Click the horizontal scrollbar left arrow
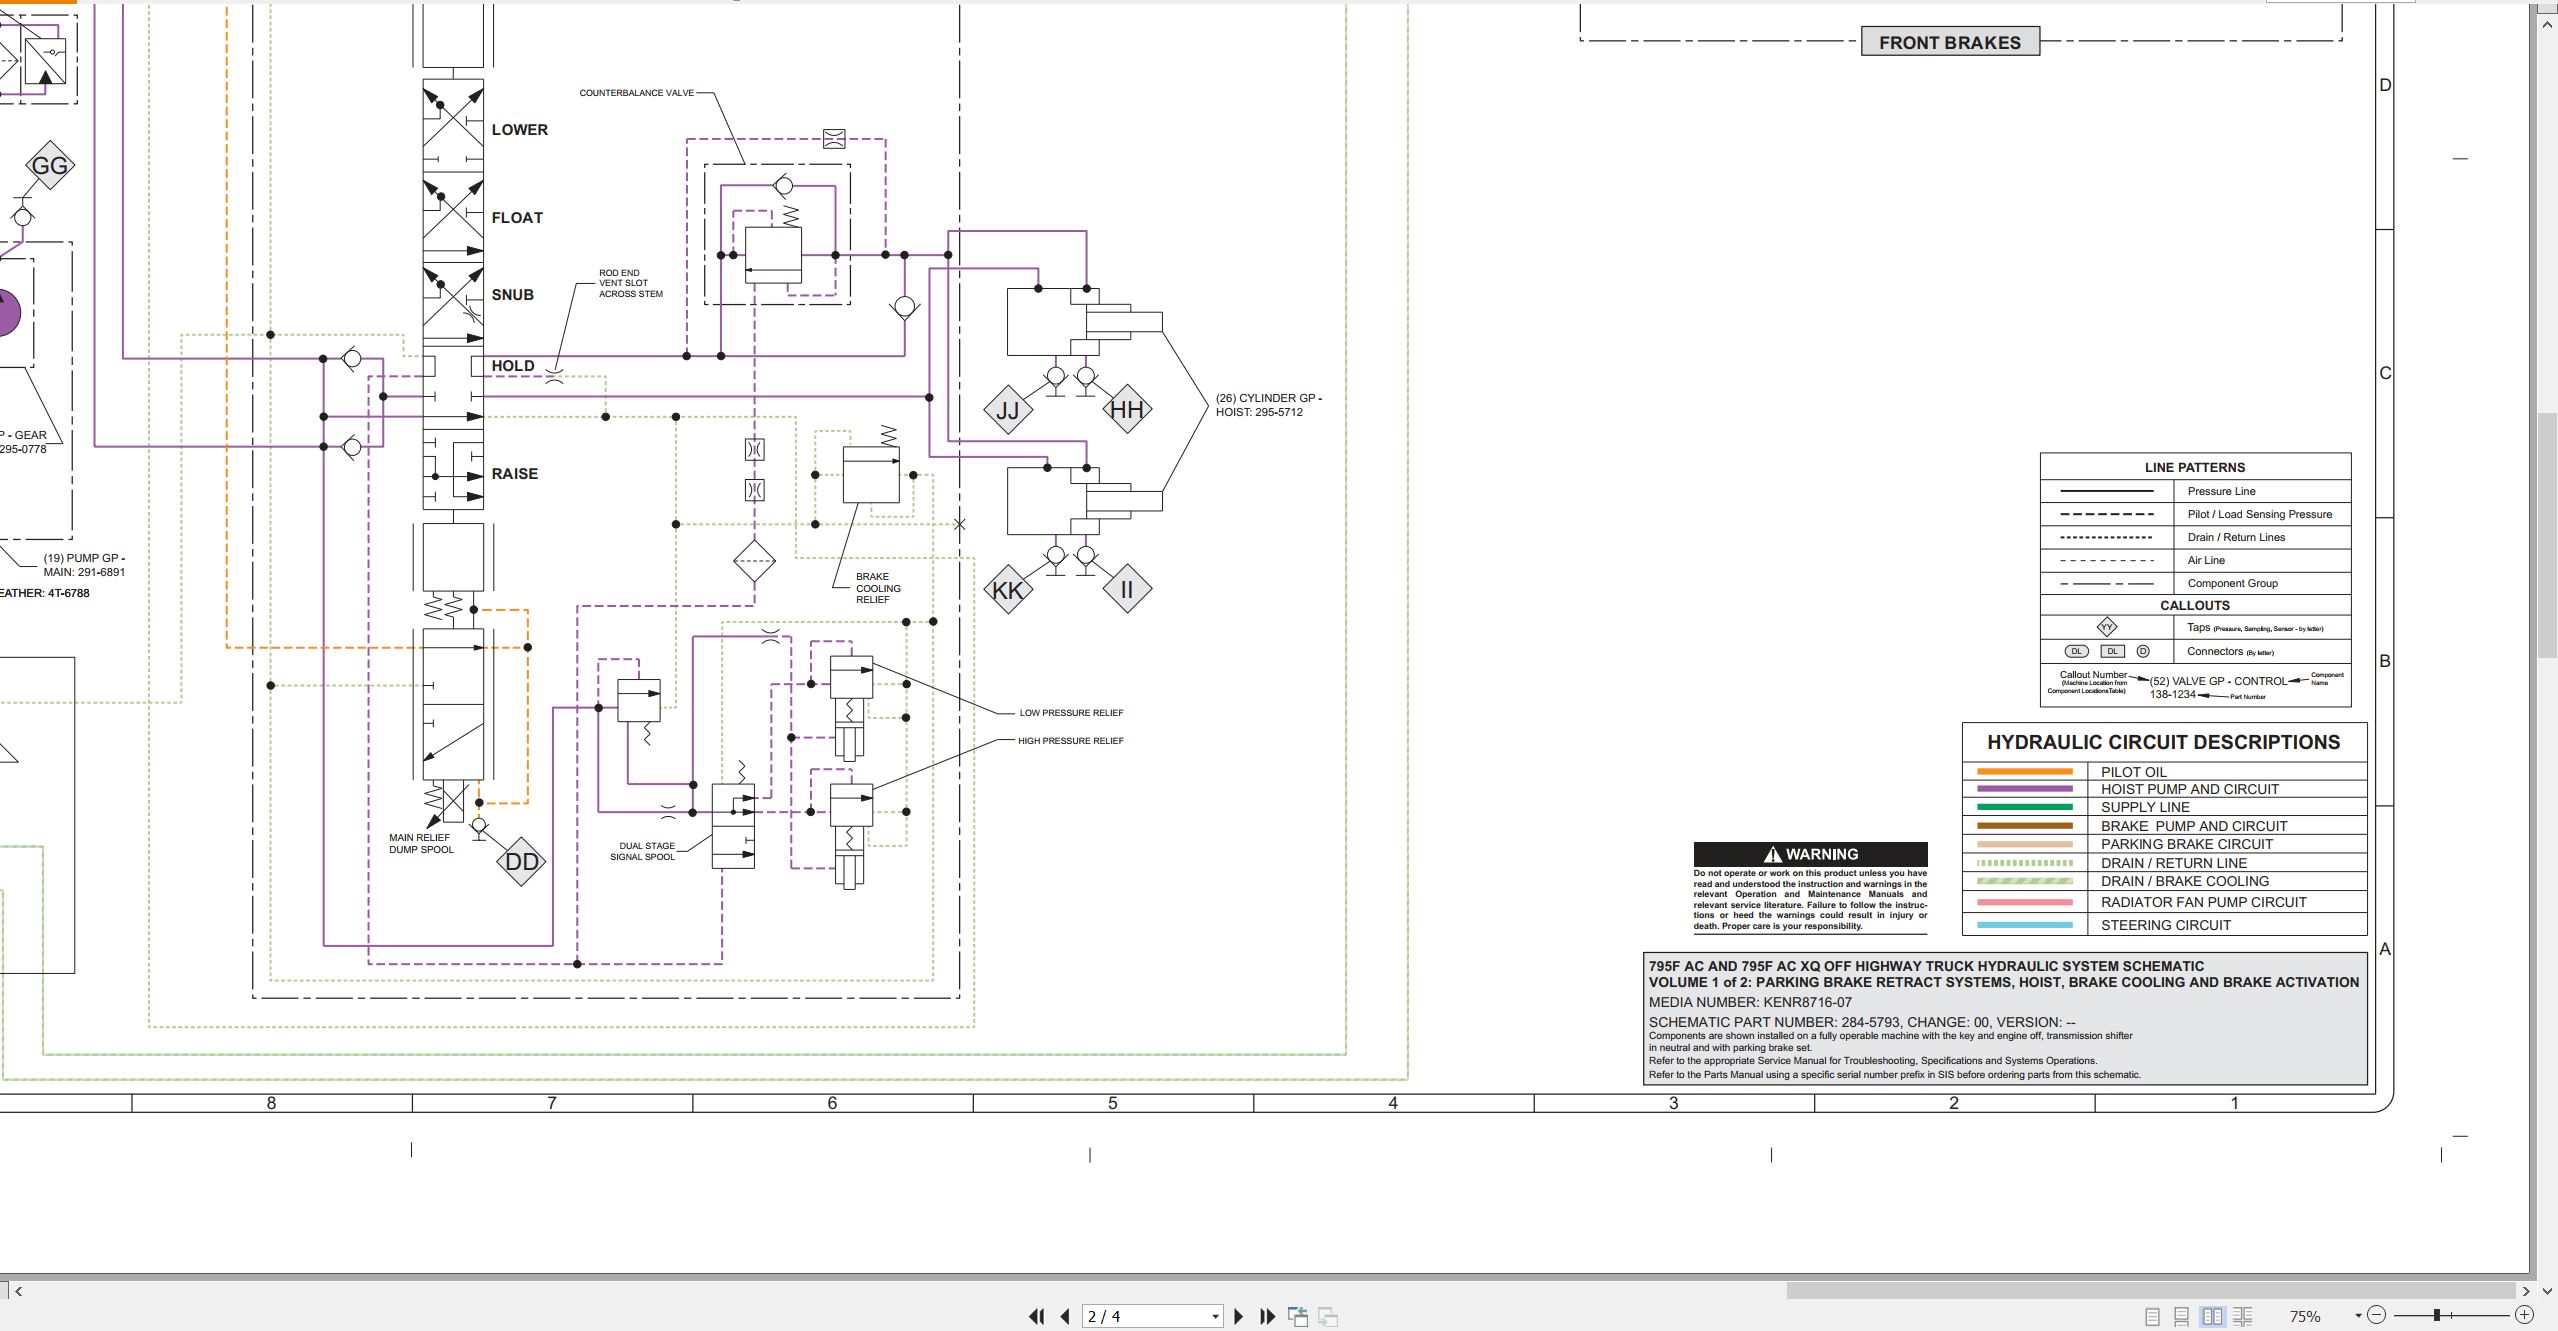Screen dimensions: 2558x1331 click(x=18, y=1290)
